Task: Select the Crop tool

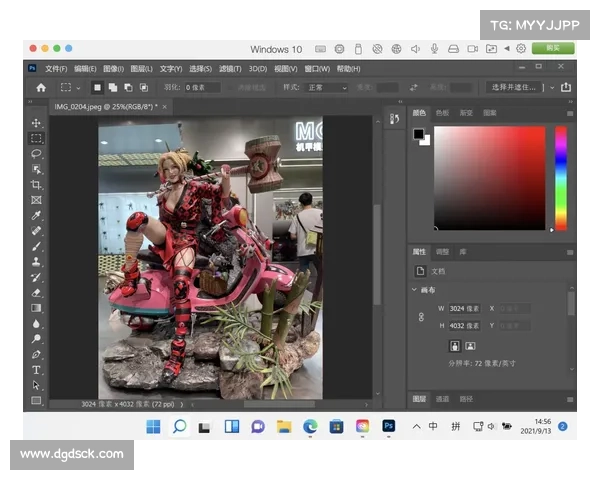Action: (36, 185)
